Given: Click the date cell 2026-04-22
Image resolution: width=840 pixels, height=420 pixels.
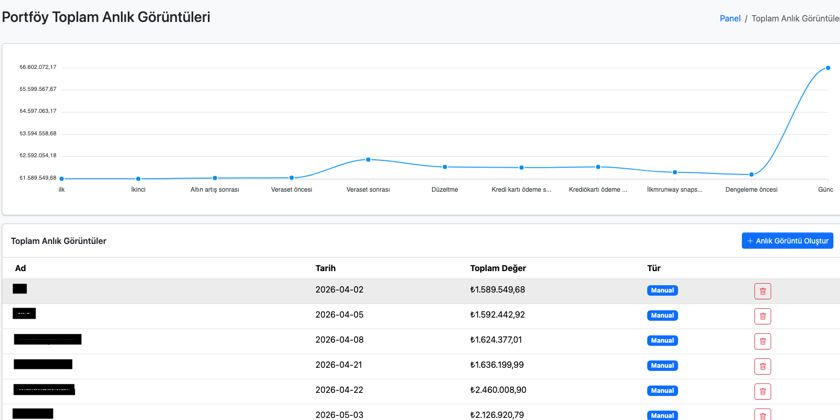Looking at the screenshot, I should pos(339,390).
